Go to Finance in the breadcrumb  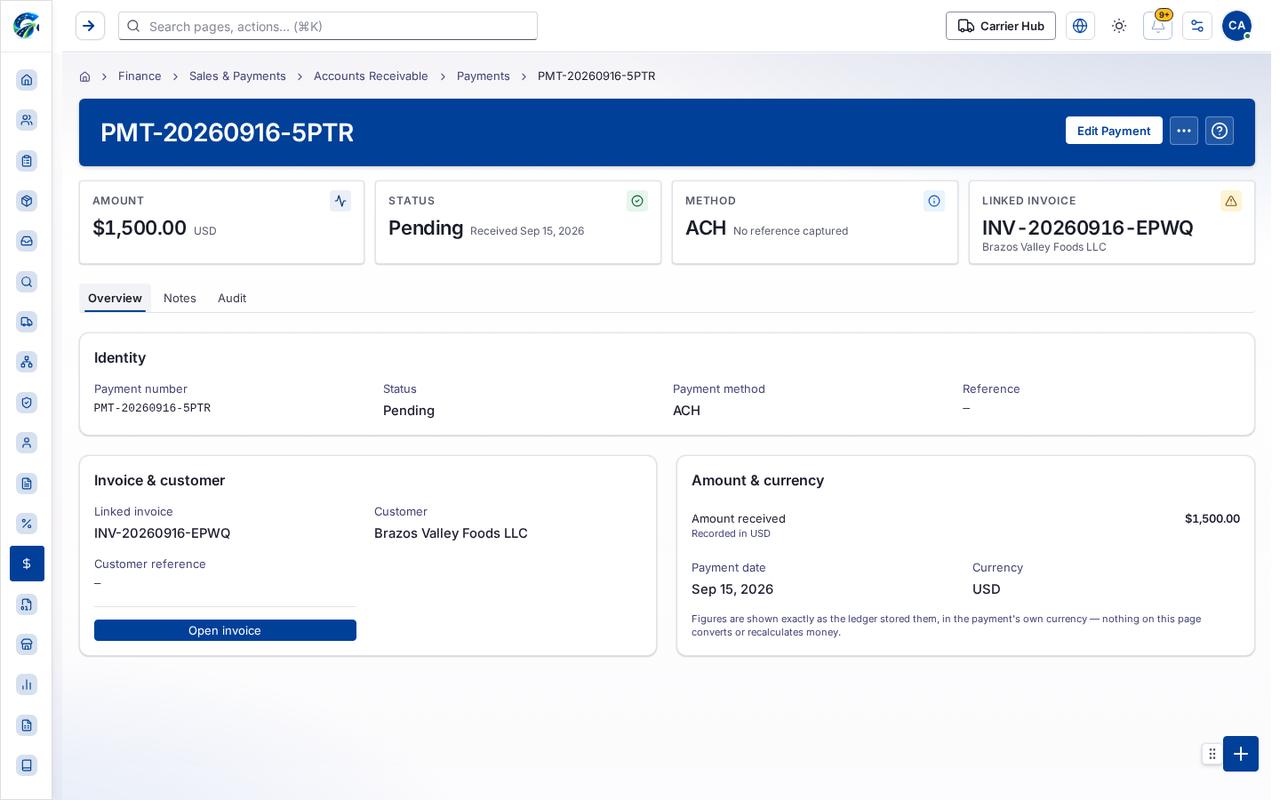click(x=140, y=76)
